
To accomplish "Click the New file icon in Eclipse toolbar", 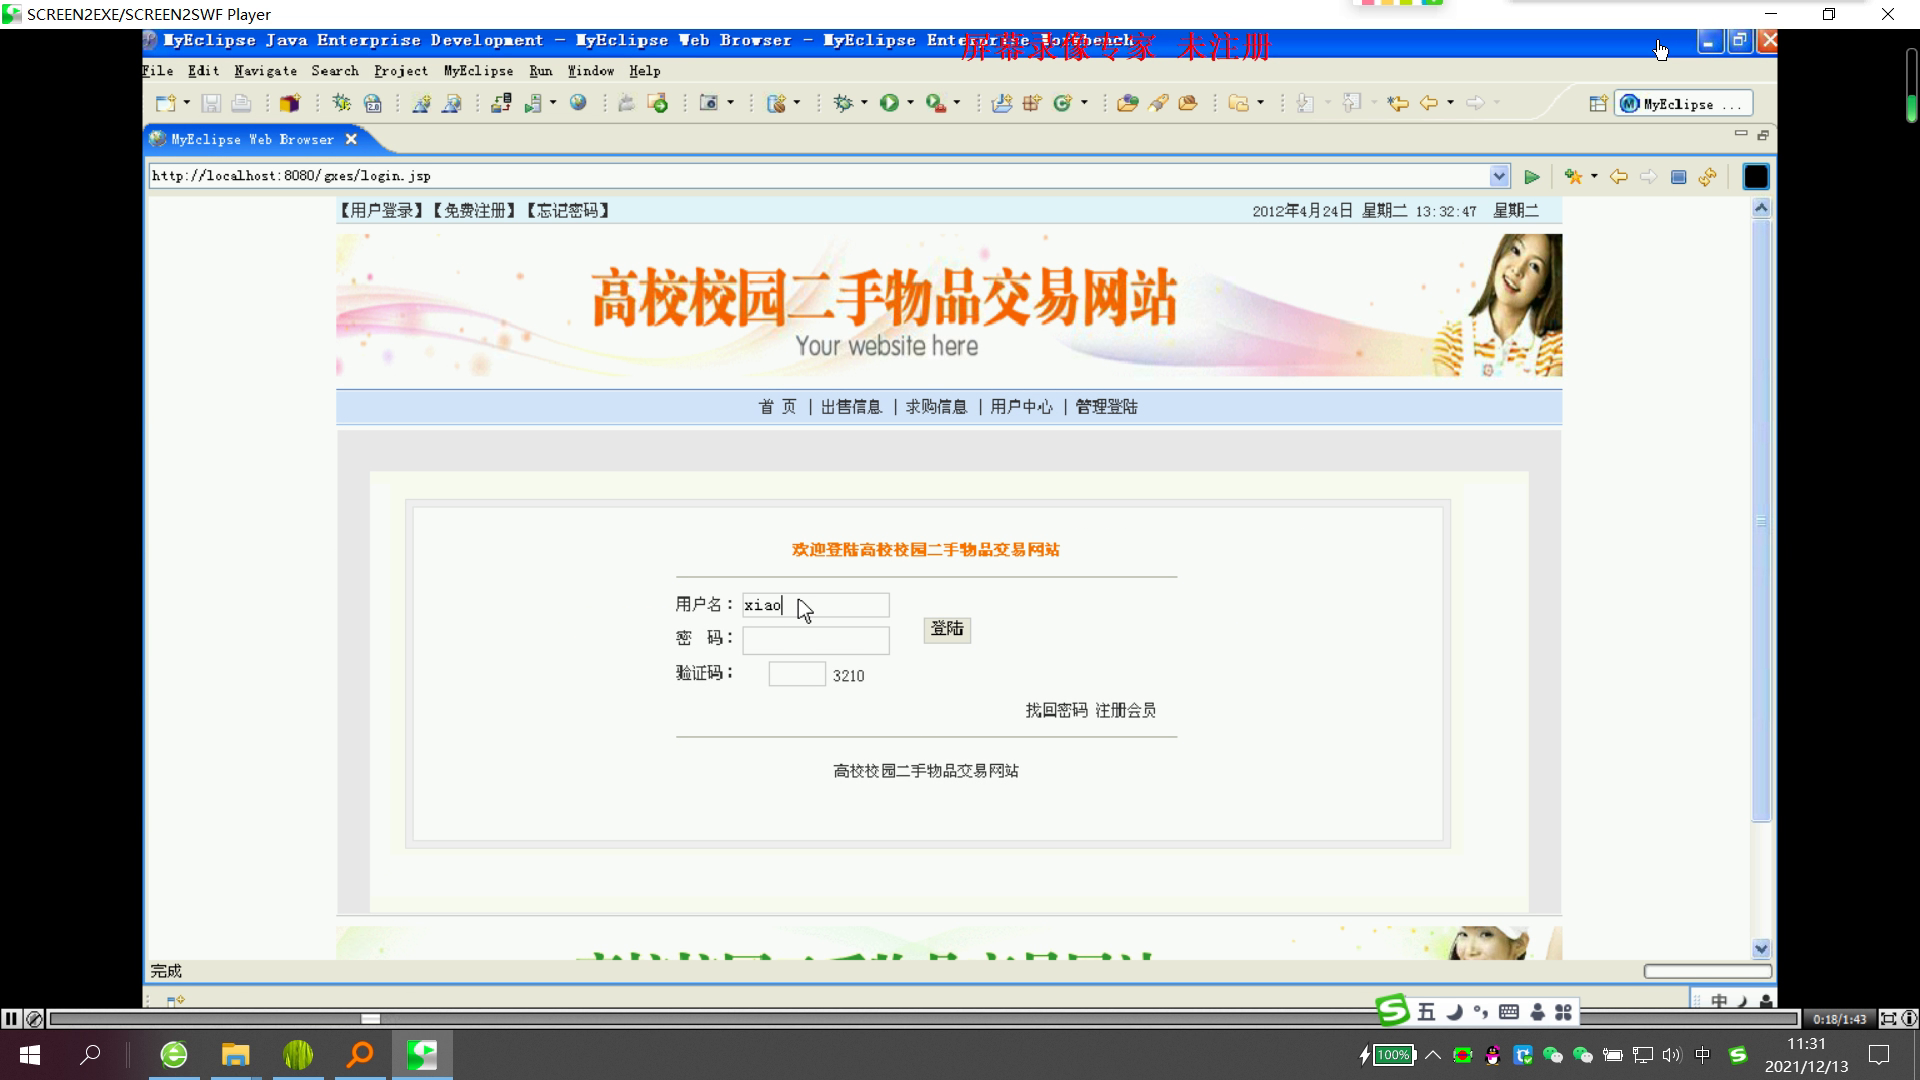I will click(165, 103).
